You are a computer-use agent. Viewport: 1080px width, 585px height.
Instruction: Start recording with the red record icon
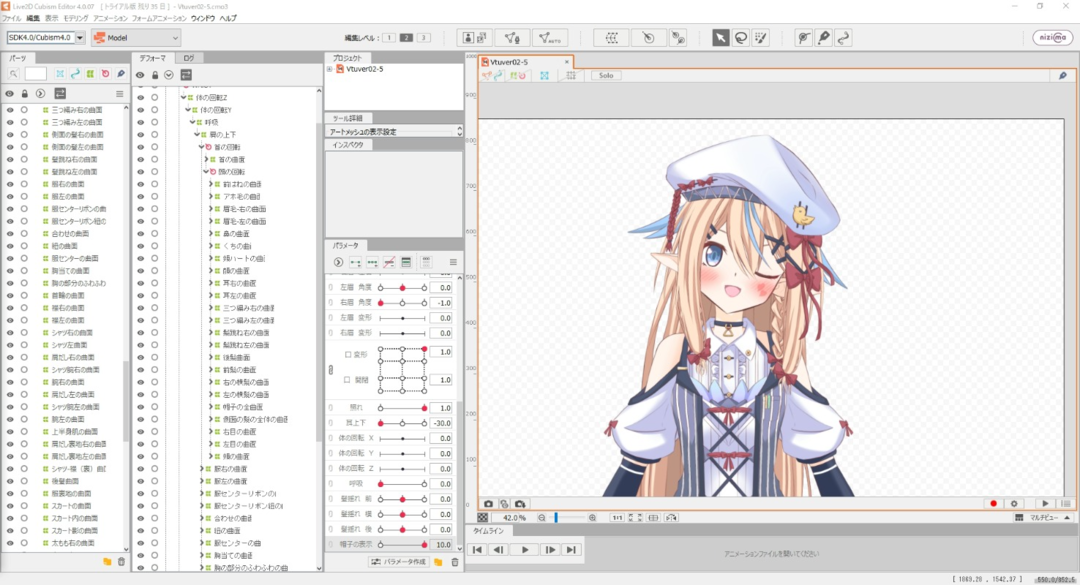point(994,504)
